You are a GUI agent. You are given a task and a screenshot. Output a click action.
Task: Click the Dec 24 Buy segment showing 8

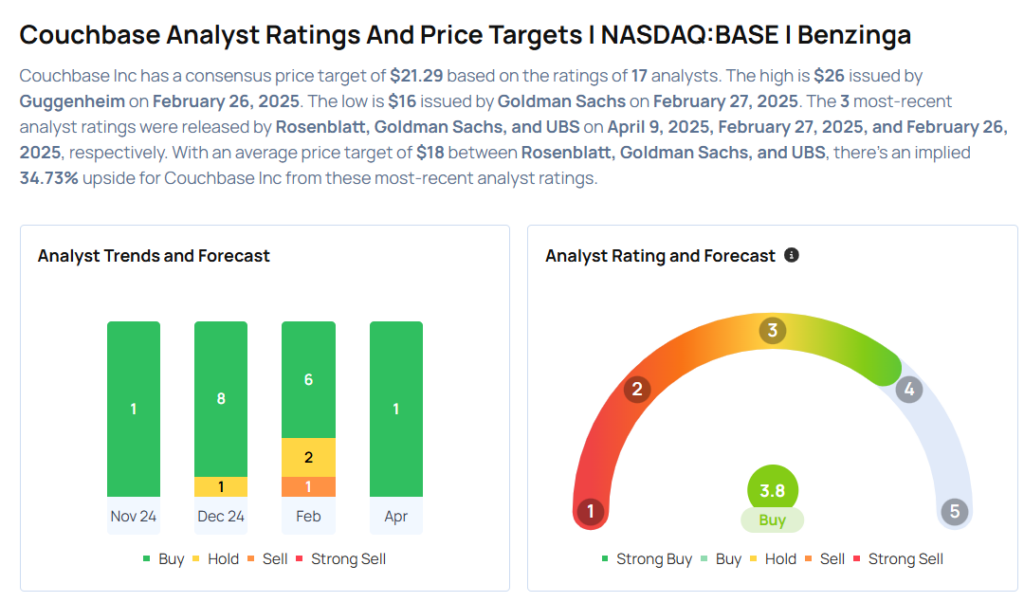point(221,398)
